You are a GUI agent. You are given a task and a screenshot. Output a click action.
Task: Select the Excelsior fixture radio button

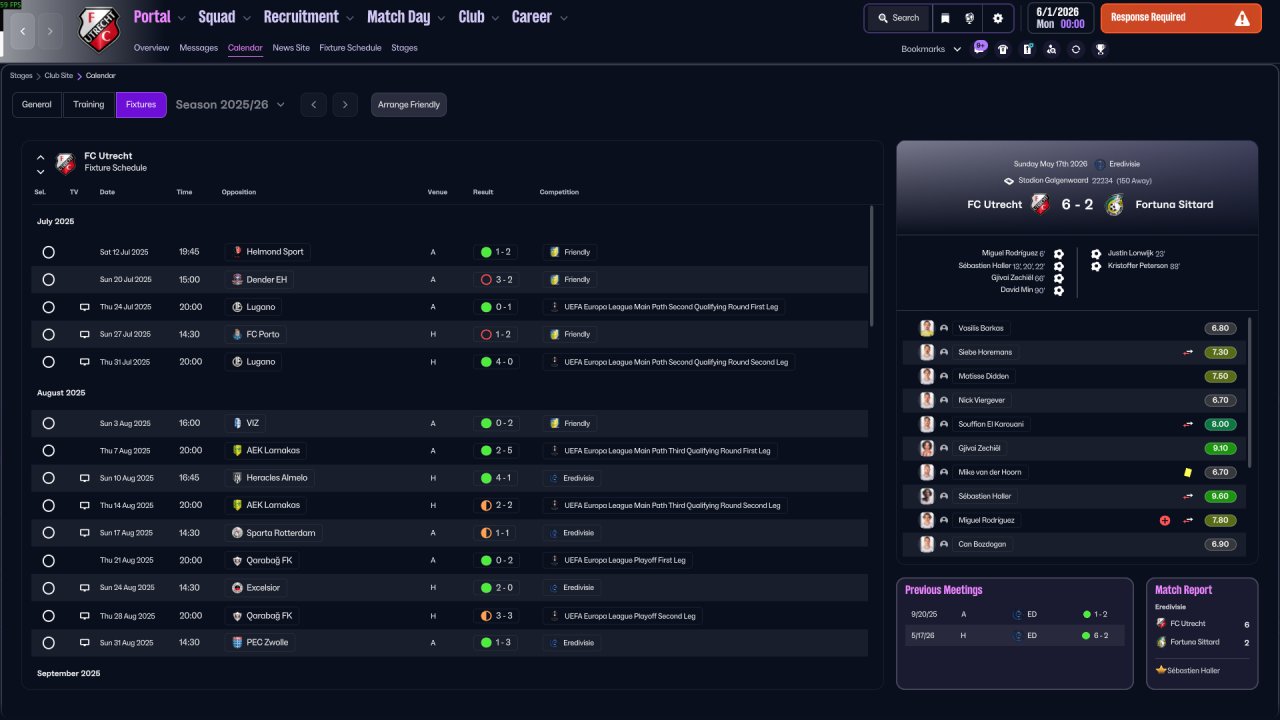click(48, 588)
